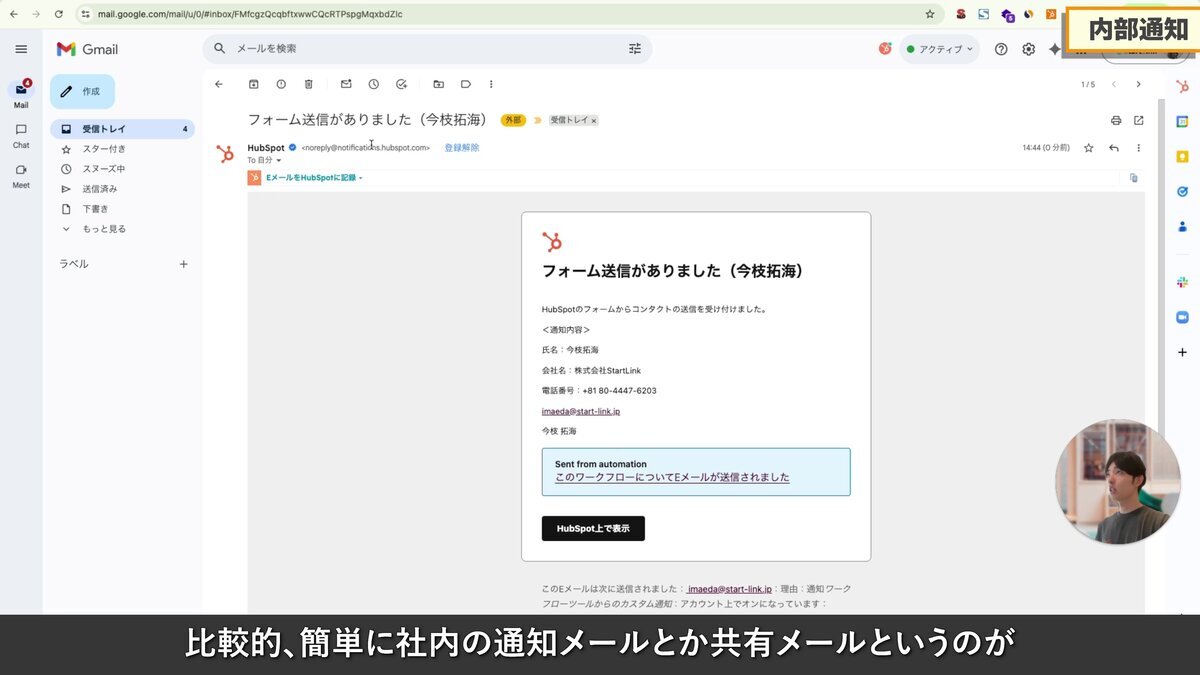Open Google Calendar in the side panel
The height and width of the screenshot is (675, 1200).
coord(1181,123)
